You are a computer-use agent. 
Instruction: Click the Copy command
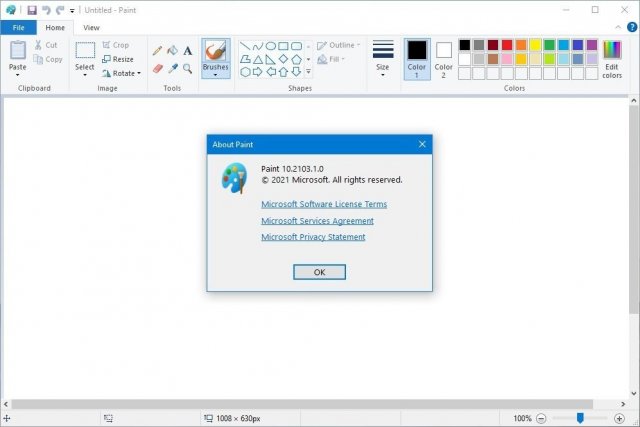point(48,59)
